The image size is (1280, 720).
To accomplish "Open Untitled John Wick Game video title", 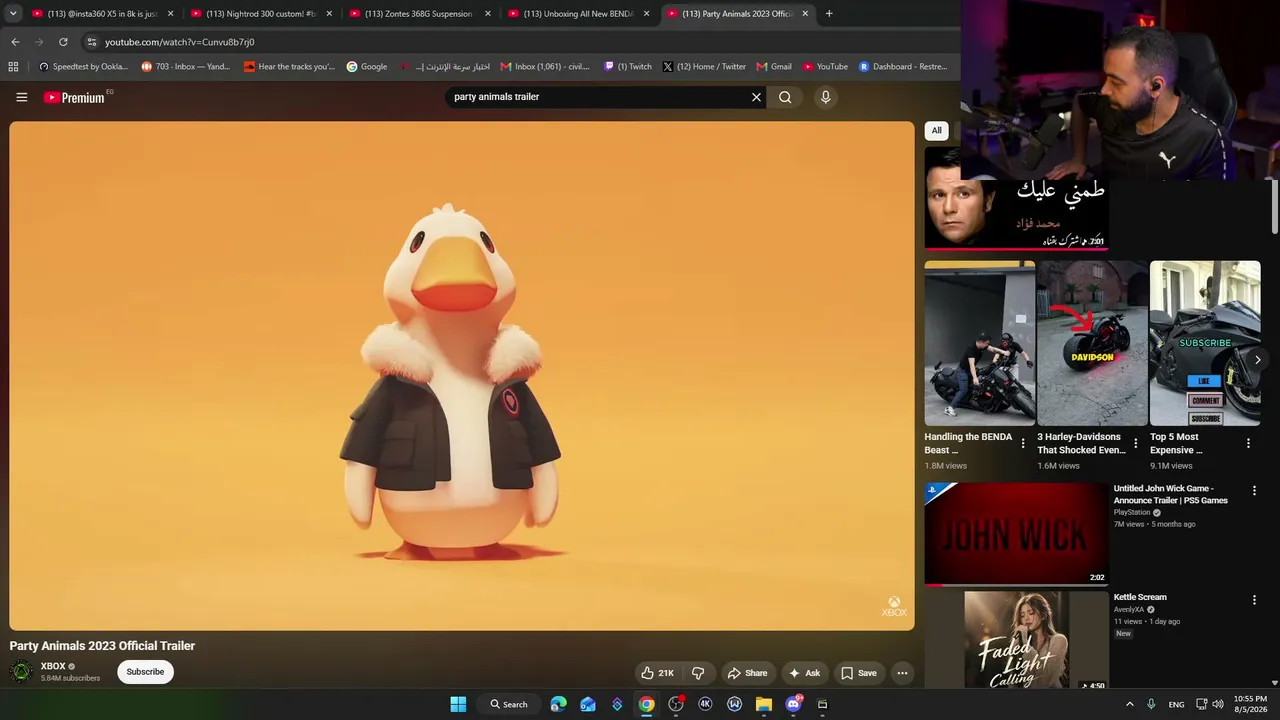I will pos(1171,495).
